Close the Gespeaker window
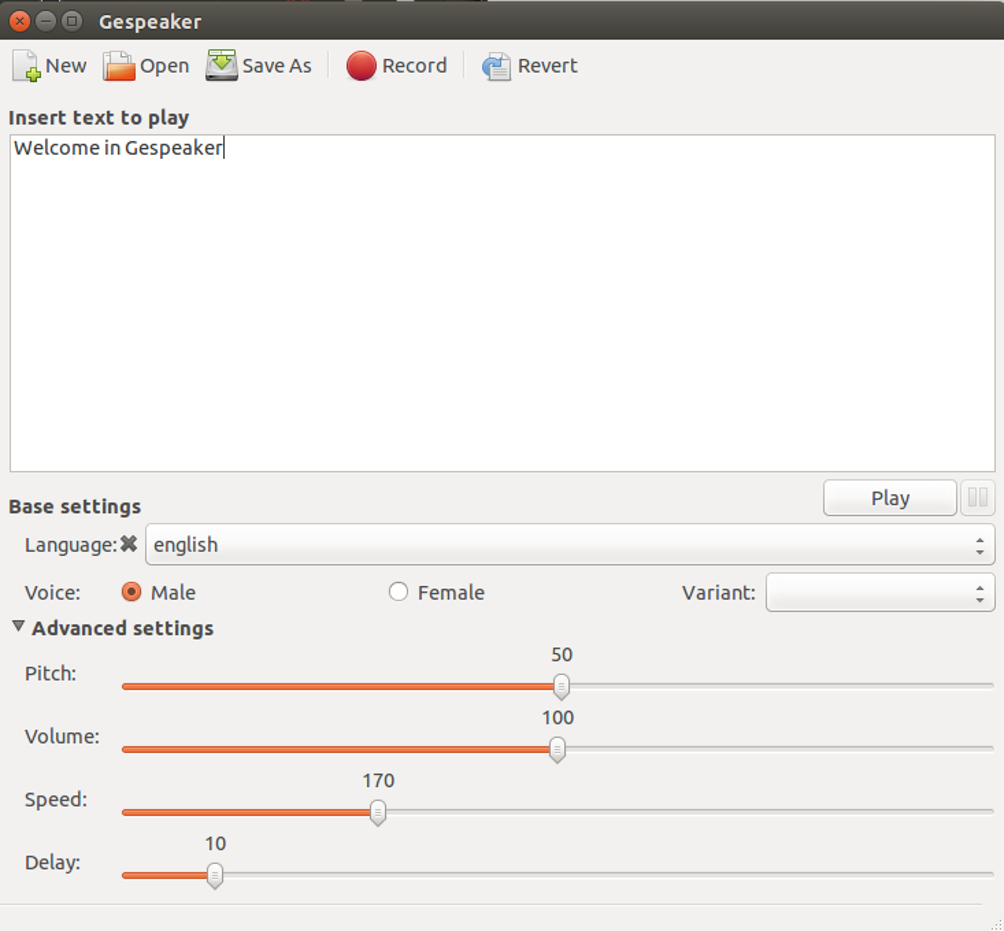Viewport: 1004px width, 931px height. [20, 21]
